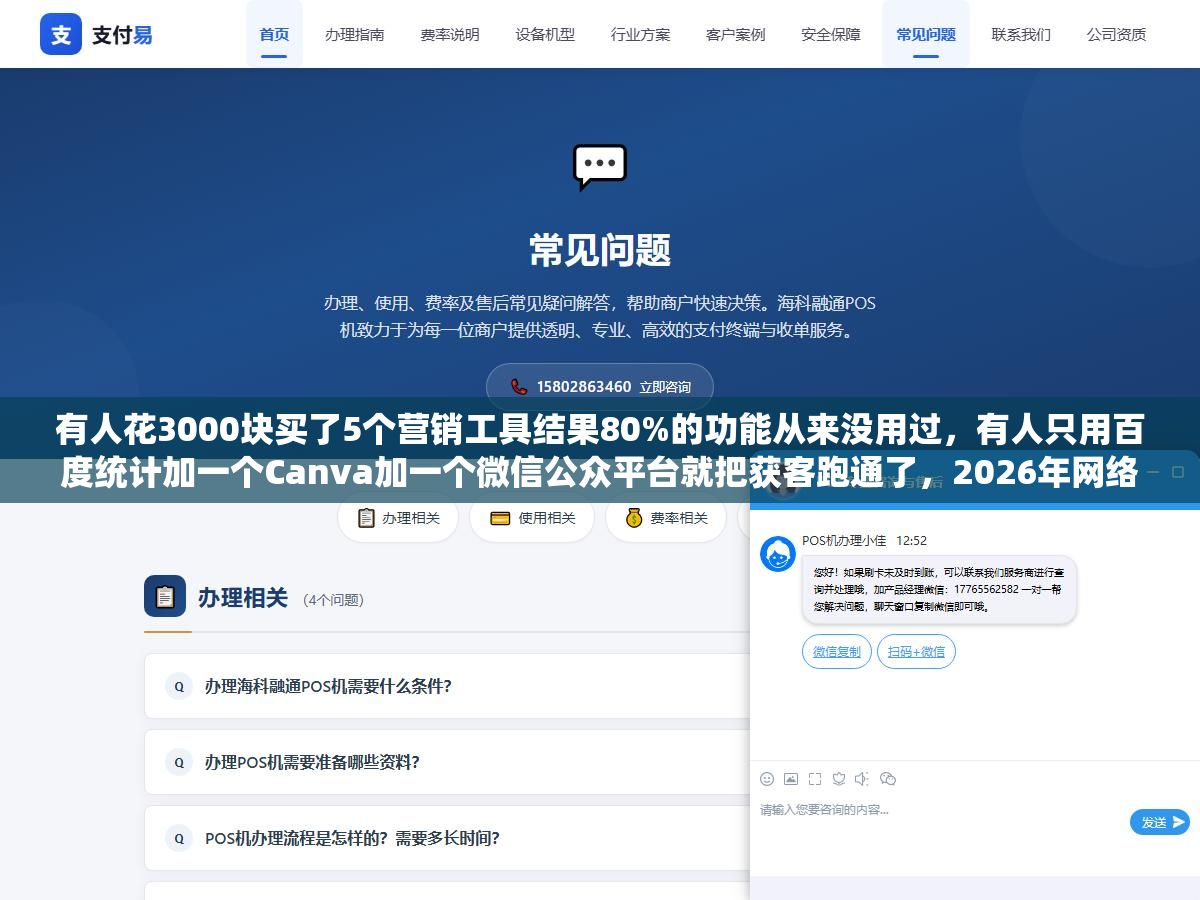Select 常见问题 navigation item

pyautogui.click(x=926, y=34)
